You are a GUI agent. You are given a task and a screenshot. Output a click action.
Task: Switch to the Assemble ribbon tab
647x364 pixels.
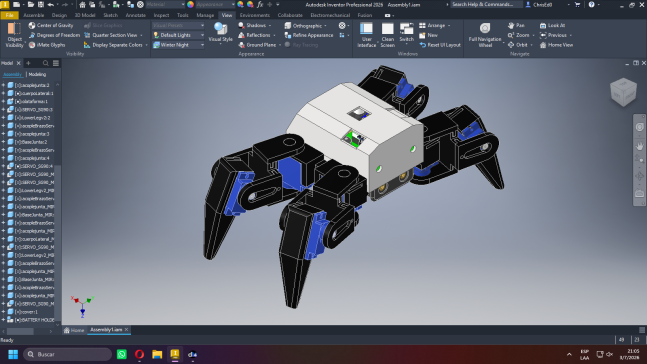33,15
